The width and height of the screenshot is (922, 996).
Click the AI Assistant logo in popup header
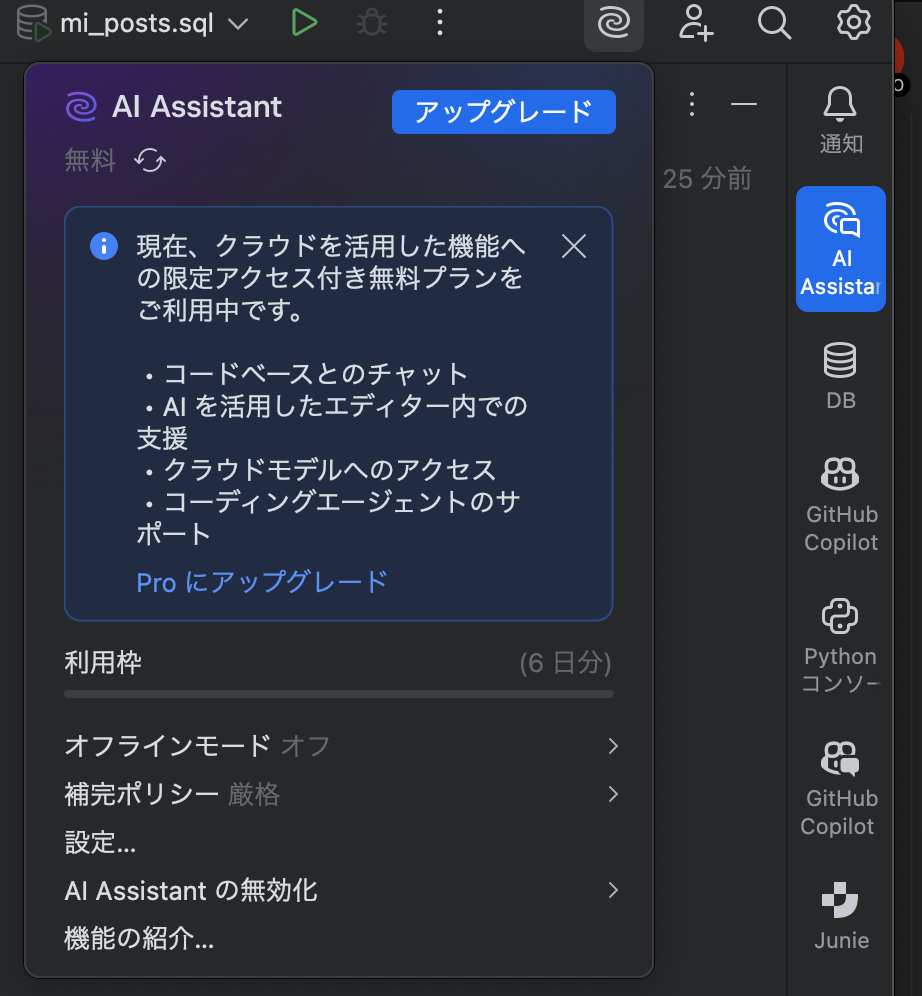pyautogui.click(x=81, y=107)
